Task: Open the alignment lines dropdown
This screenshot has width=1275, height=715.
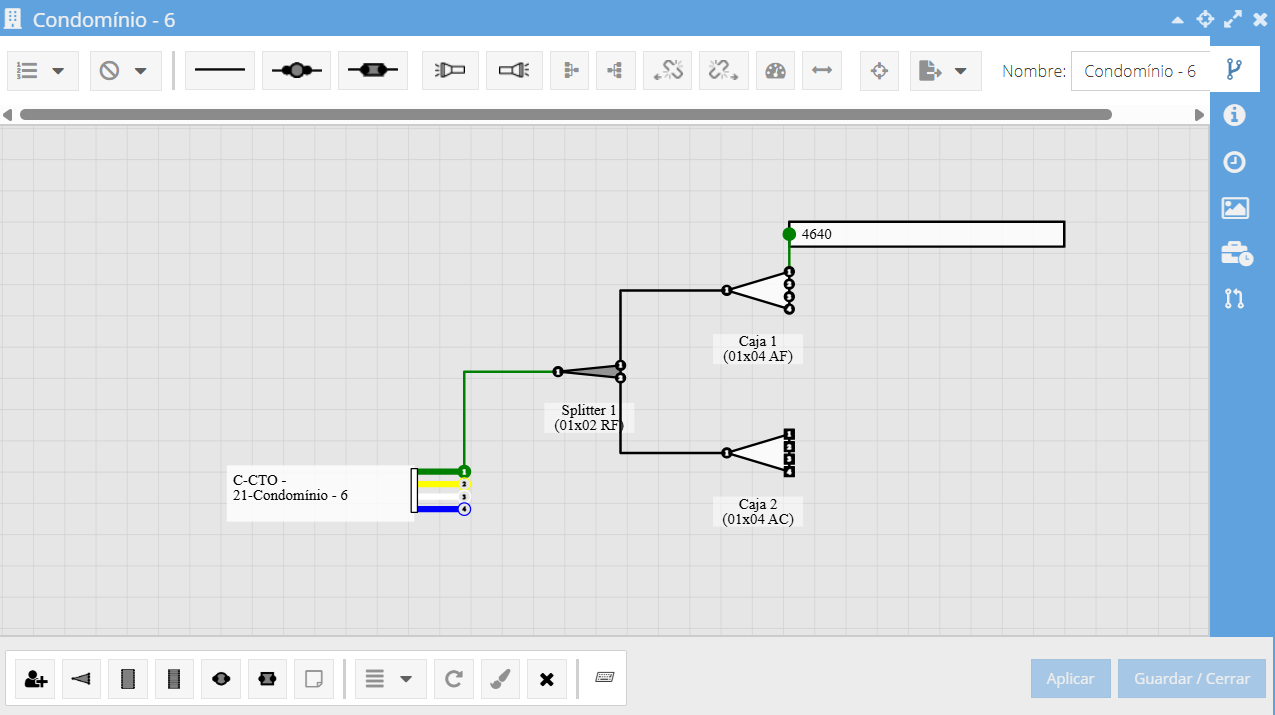Action: (390, 679)
